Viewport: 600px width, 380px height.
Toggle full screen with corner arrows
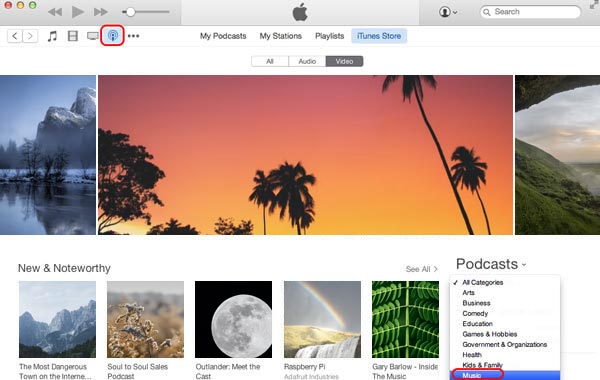[x=594, y=5]
